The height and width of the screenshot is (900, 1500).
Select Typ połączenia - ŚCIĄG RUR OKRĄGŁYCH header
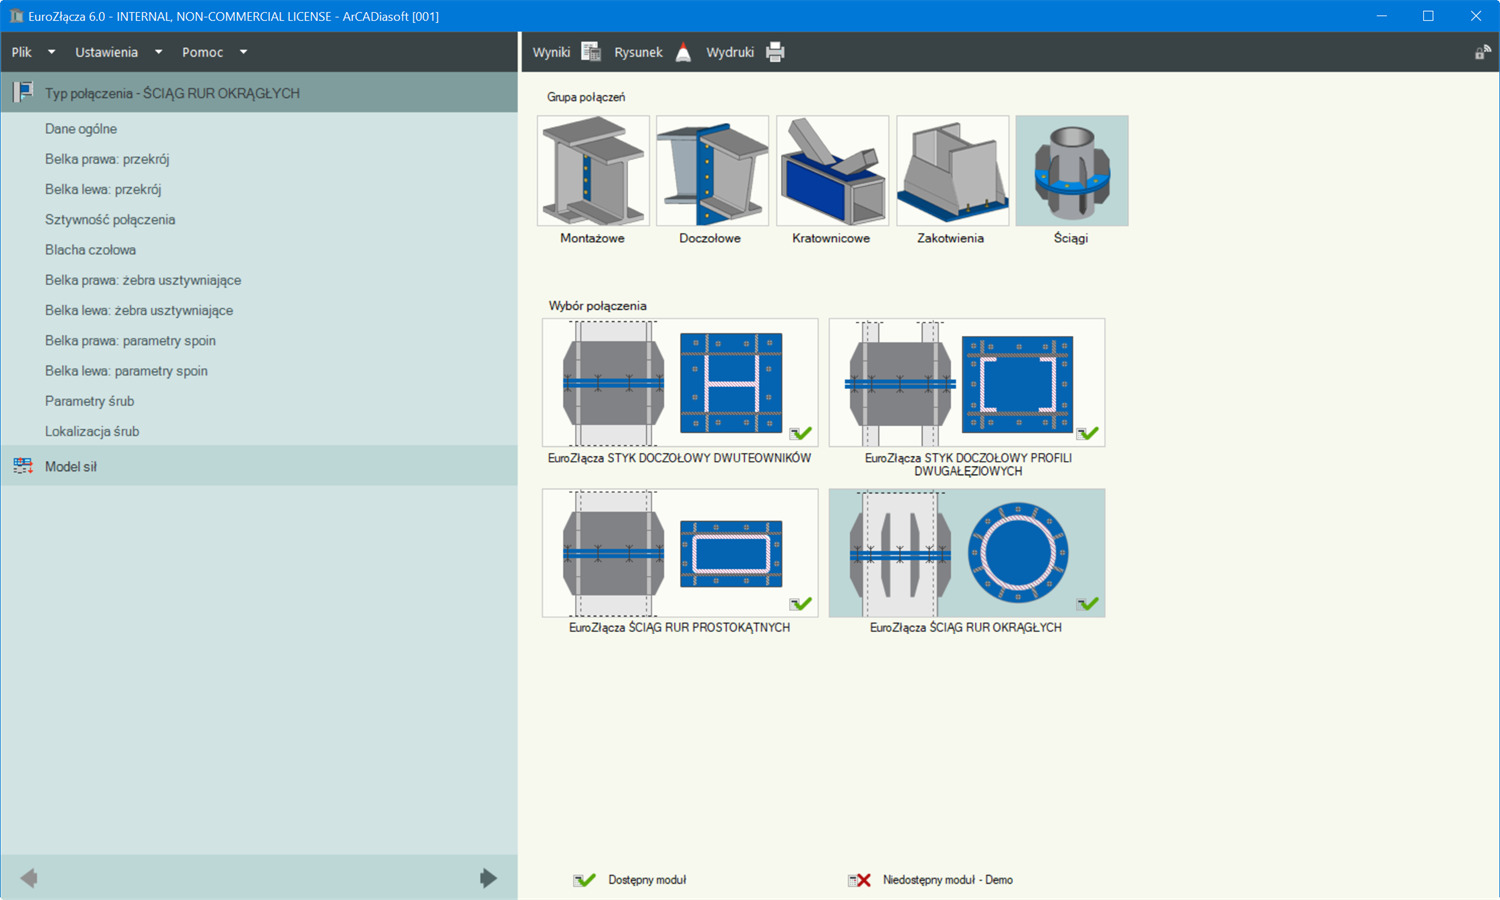[259, 92]
